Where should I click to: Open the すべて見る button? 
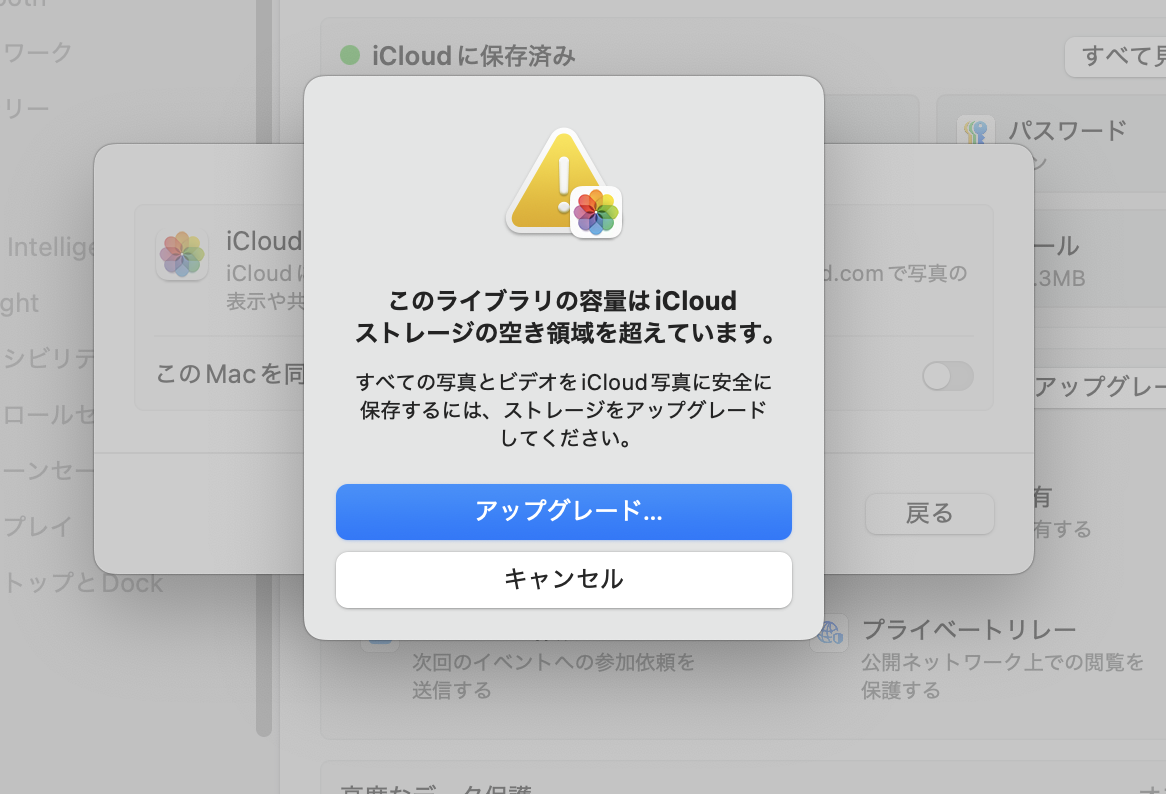pos(1116,56)
